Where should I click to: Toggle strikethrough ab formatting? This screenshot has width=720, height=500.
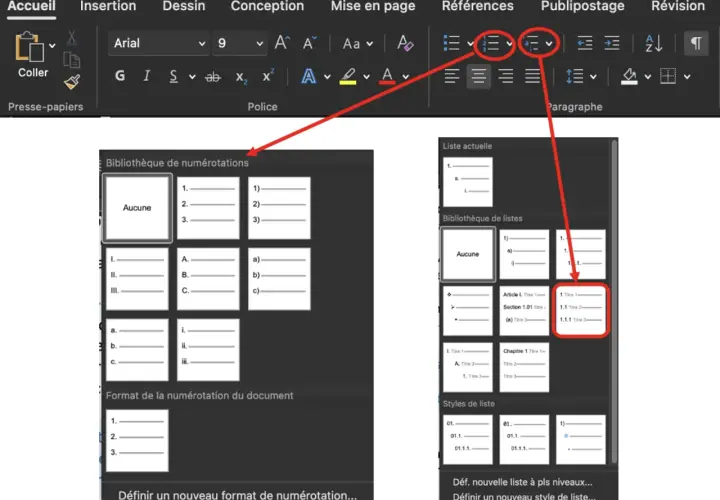click(x=213, y=77)
